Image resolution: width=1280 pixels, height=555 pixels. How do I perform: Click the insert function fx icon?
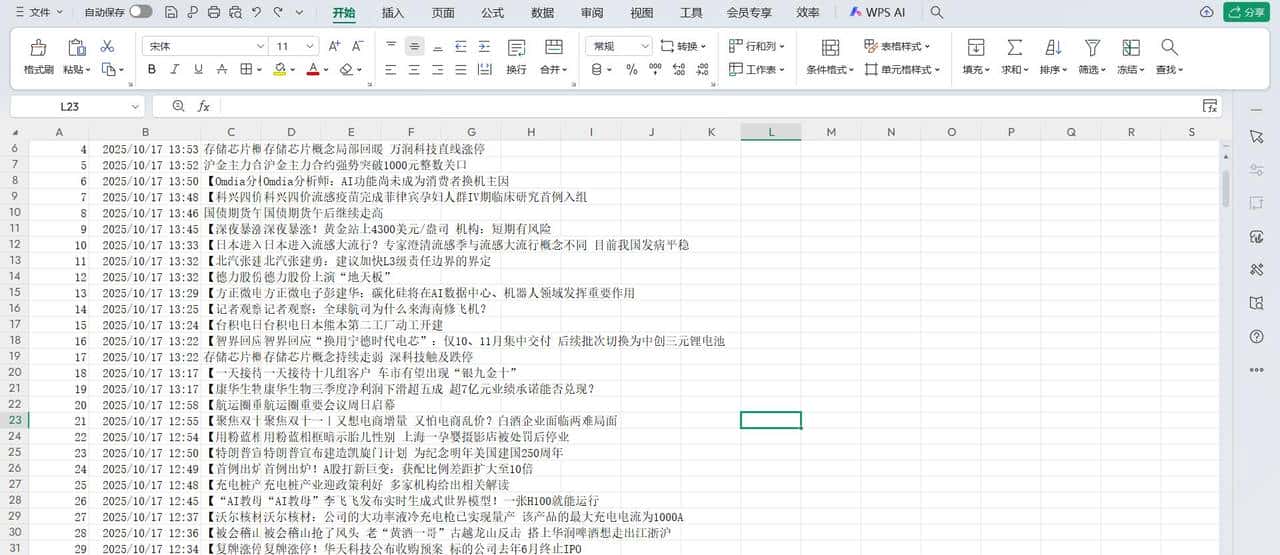tap(204, 106)
